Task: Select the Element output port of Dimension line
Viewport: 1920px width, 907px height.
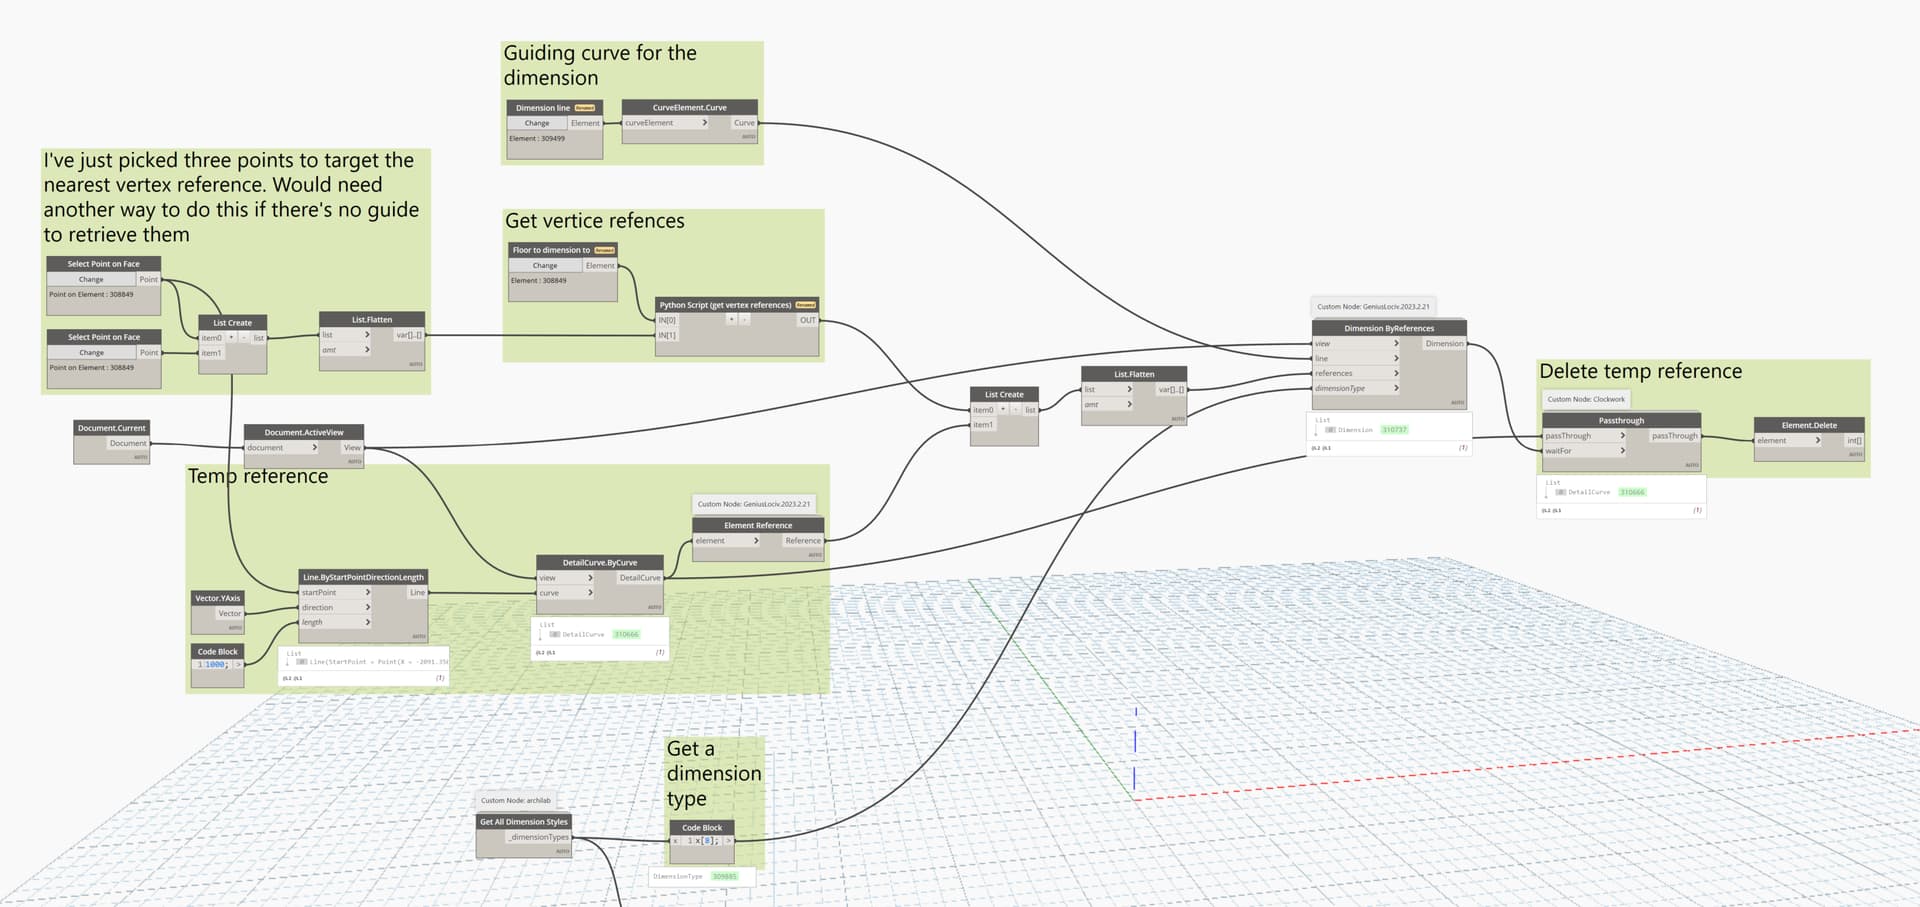Action: coord(585,123)
